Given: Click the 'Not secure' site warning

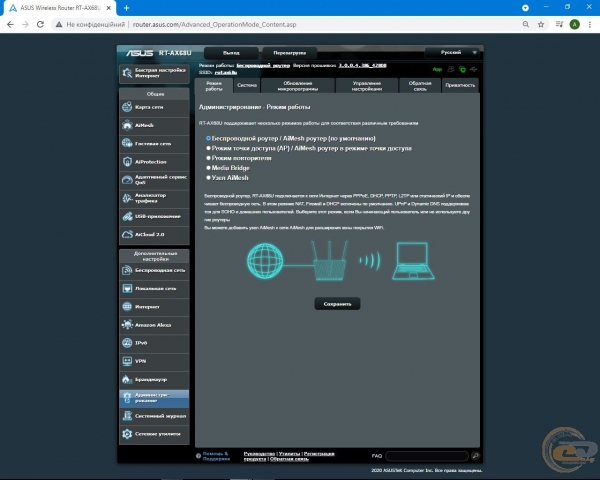Looking at the screenshot, I should (x=91, y=24).
